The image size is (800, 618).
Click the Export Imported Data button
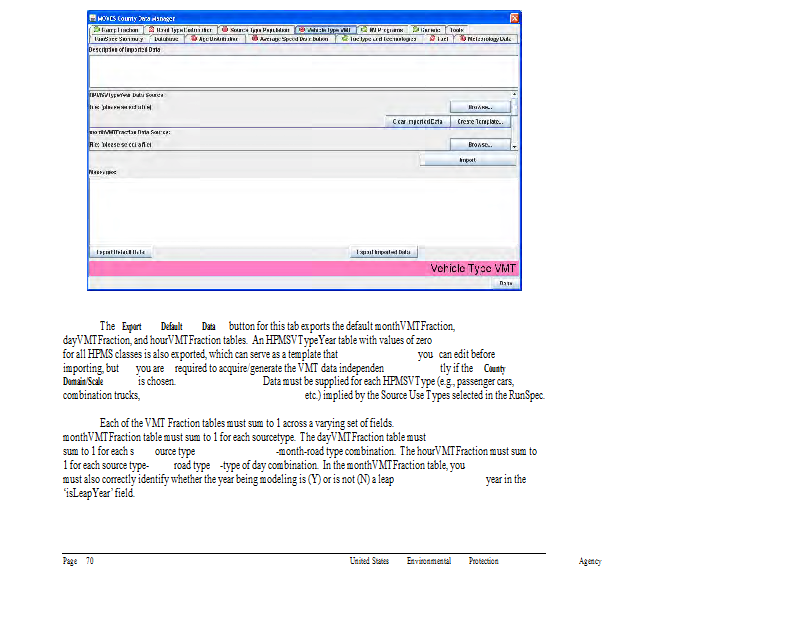[384, 252]
